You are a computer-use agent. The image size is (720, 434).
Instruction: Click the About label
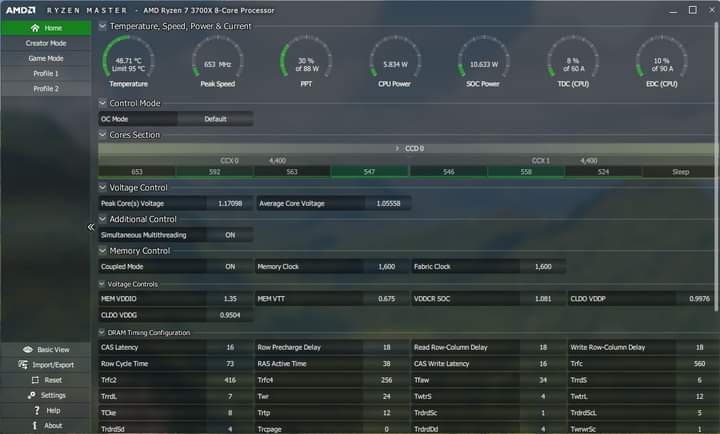click(x=53, y=425)
